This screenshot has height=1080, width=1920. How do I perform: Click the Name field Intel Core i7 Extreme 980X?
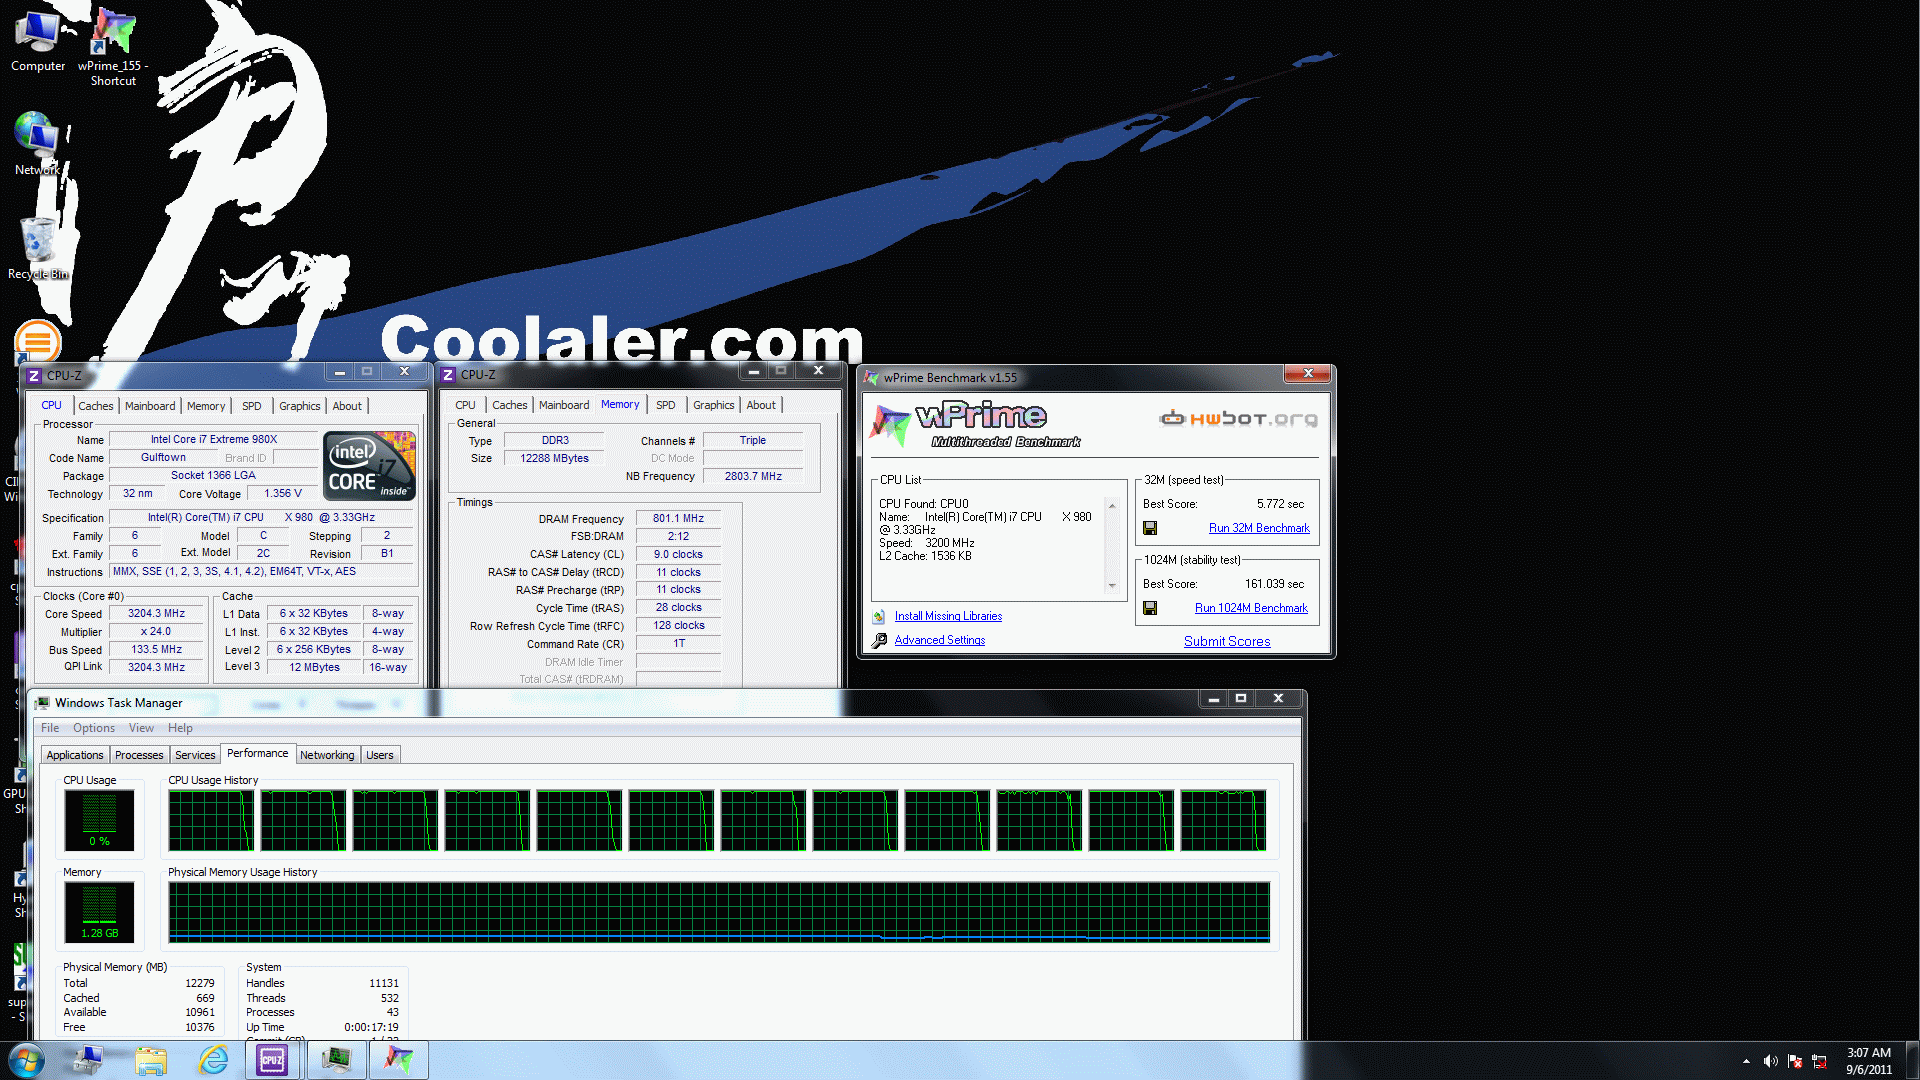(x=214, y=440)
